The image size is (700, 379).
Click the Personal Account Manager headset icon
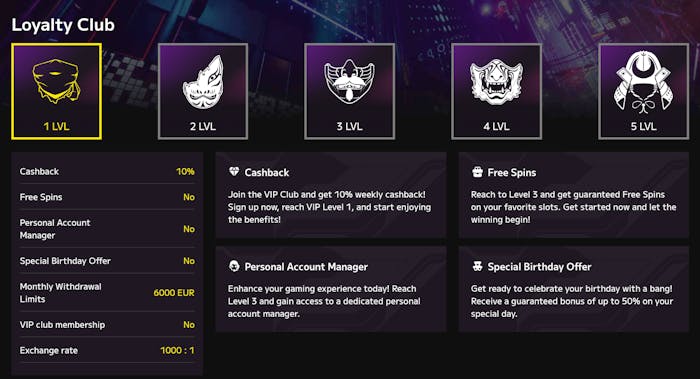pos(234,266)
